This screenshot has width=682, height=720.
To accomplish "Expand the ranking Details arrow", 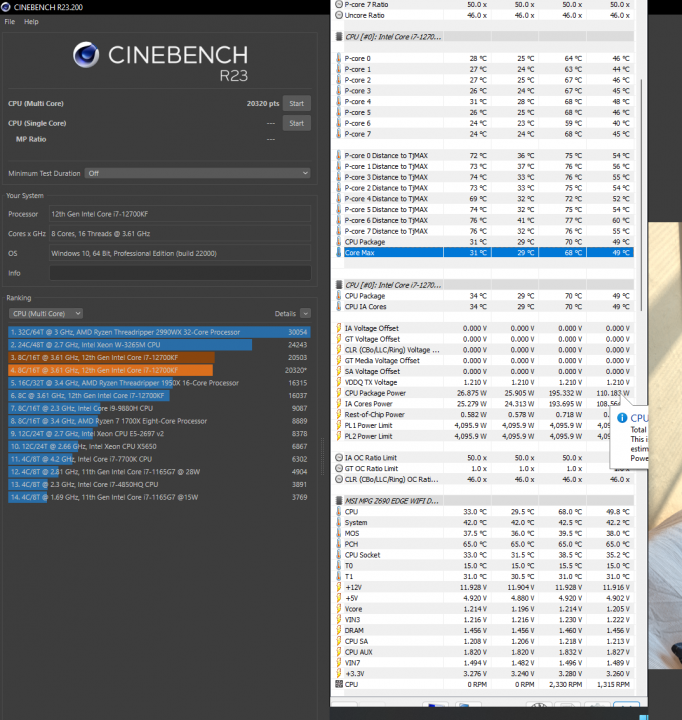I will pos(305,313).
